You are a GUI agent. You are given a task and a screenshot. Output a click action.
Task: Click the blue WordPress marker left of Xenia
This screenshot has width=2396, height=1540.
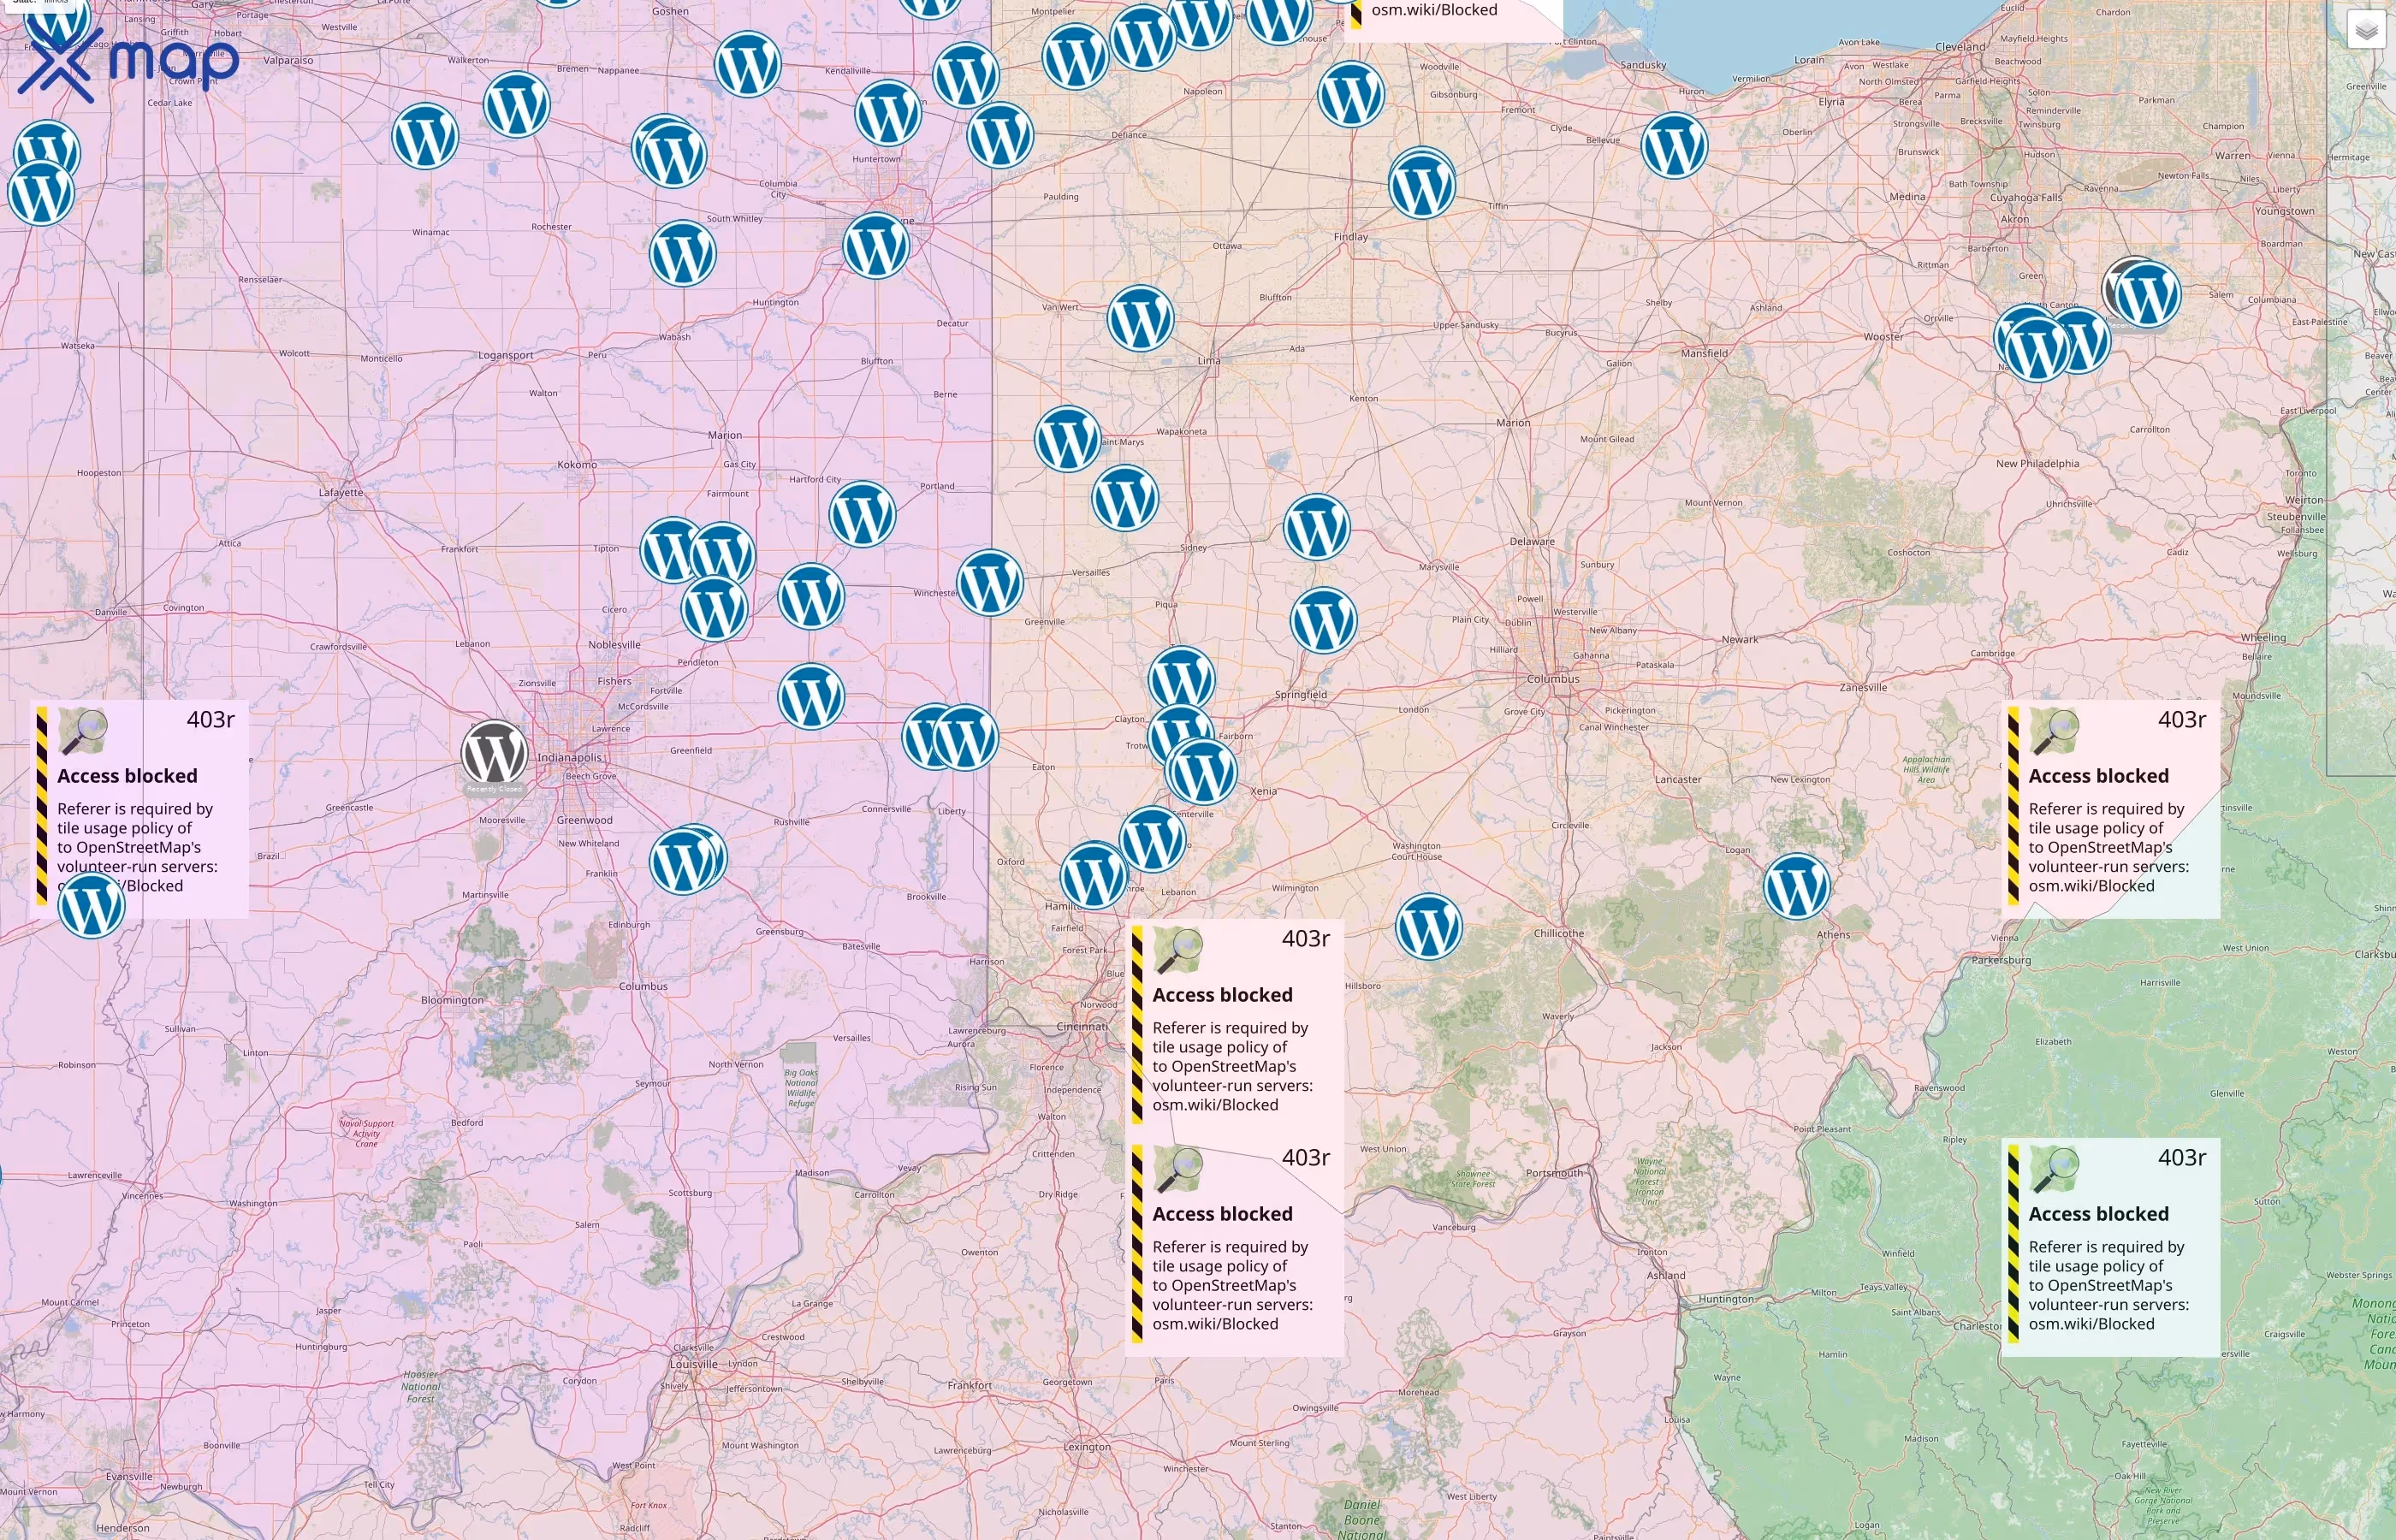1203,771
